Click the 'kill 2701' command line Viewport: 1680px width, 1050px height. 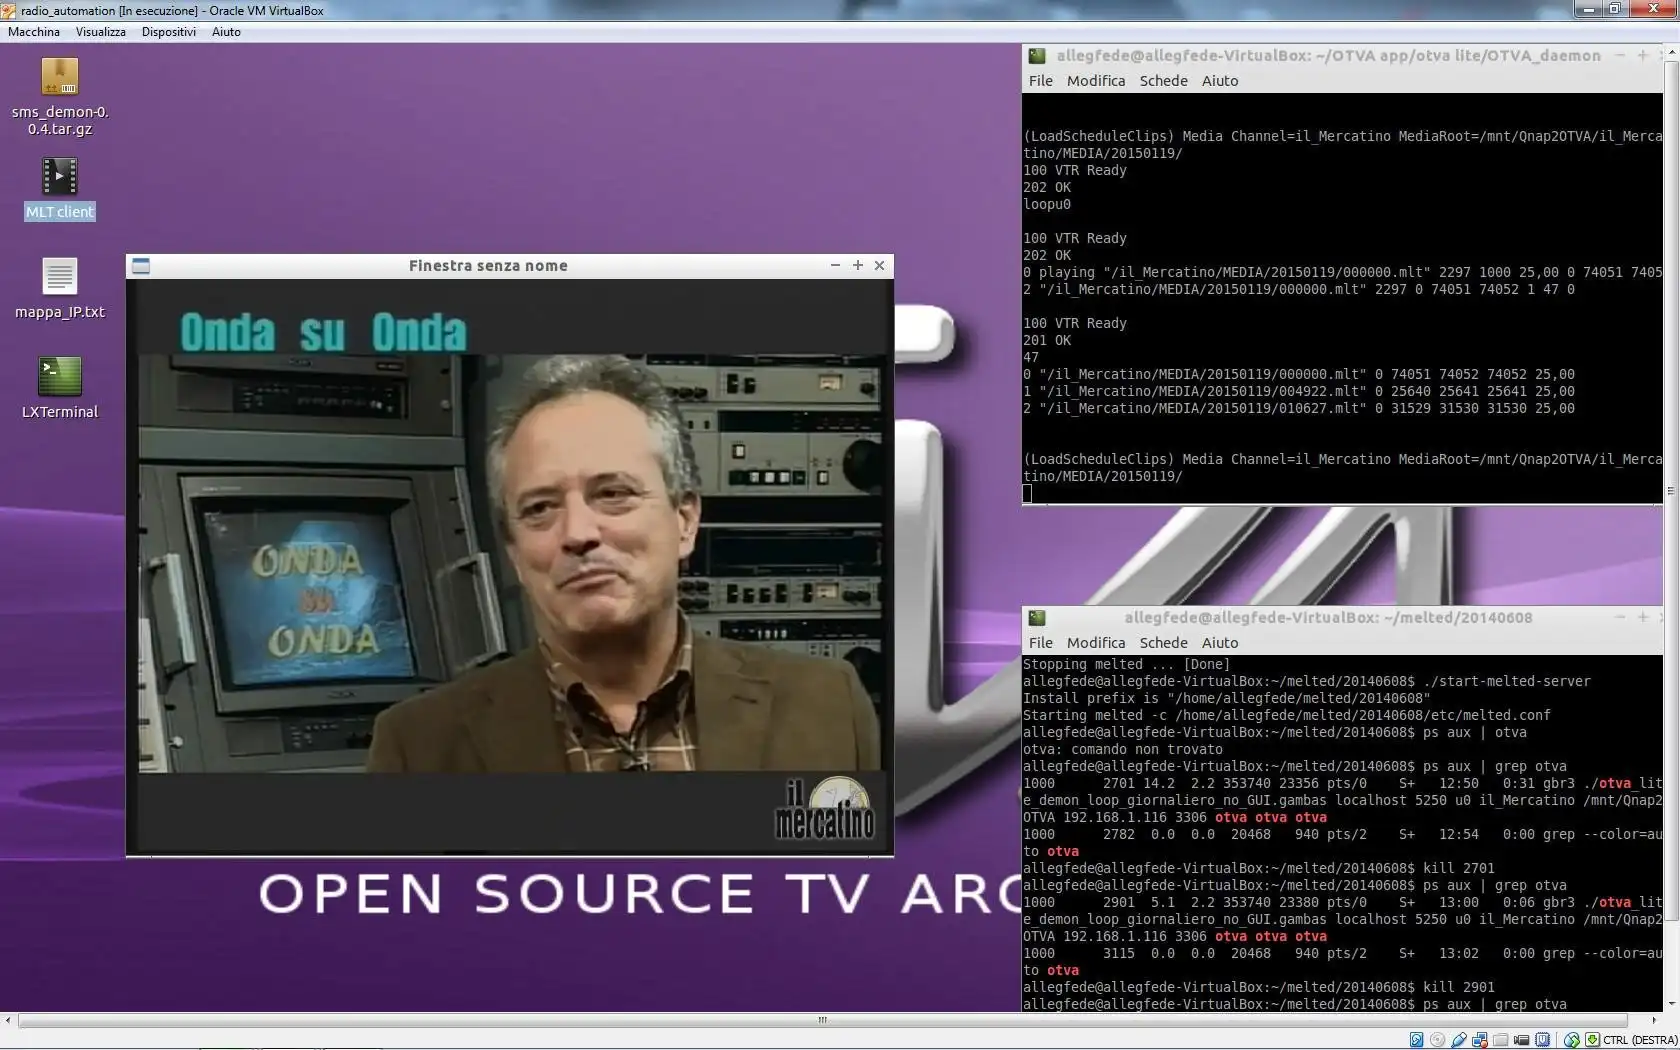point(1259,868)
